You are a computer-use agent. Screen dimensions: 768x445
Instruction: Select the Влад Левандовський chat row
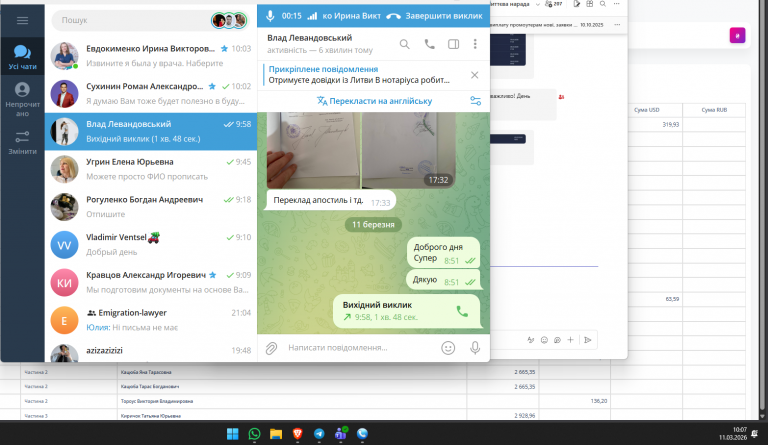click(151, 131)
